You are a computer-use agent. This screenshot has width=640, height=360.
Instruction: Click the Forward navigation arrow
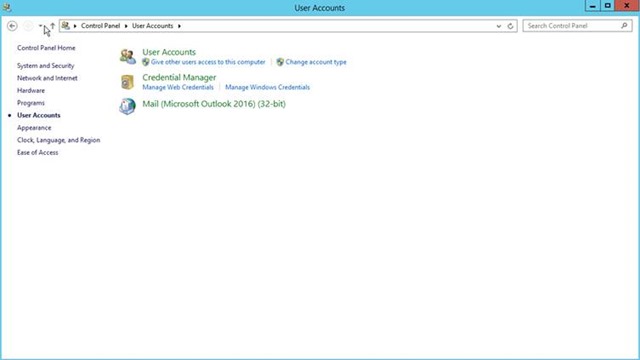[28, 26]
